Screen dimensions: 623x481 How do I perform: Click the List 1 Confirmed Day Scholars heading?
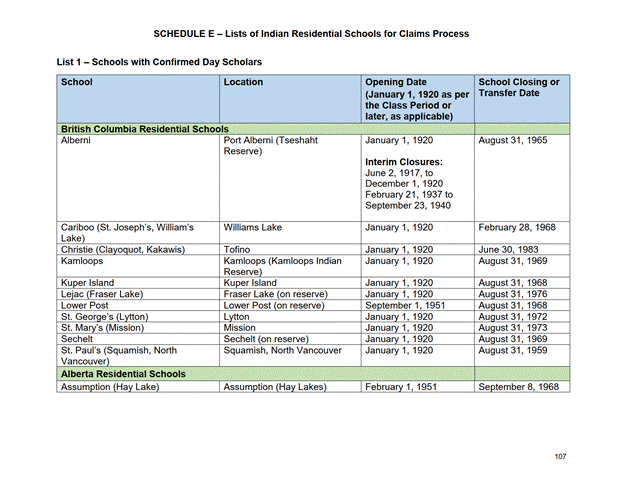[159, 62]
